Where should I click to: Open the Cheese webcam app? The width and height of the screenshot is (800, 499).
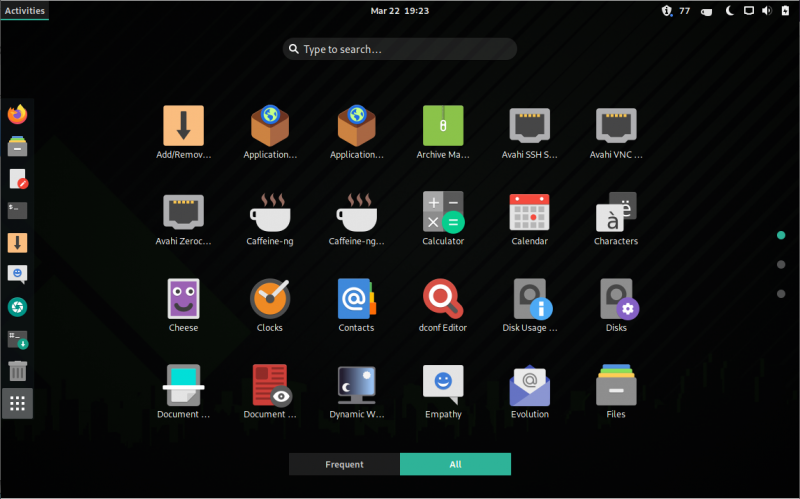point(183,305)
